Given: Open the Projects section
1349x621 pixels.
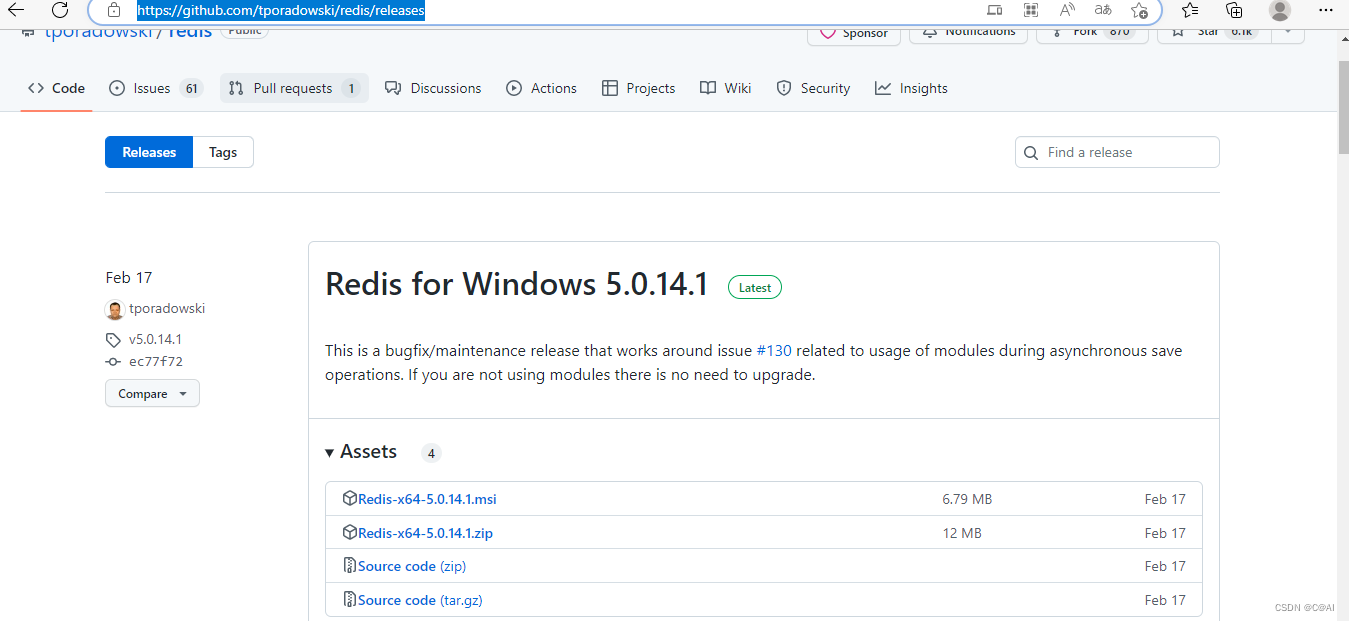Looking at the screenshot, I should tap(638, 88).
